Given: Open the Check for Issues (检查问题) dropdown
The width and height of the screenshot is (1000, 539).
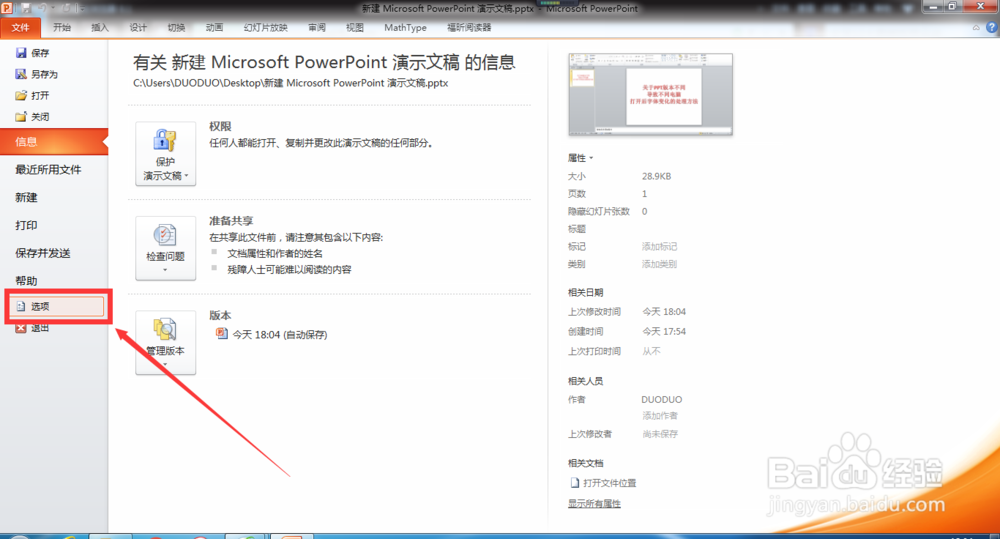Looking at the screenshot, I should [x=165, y=248].
